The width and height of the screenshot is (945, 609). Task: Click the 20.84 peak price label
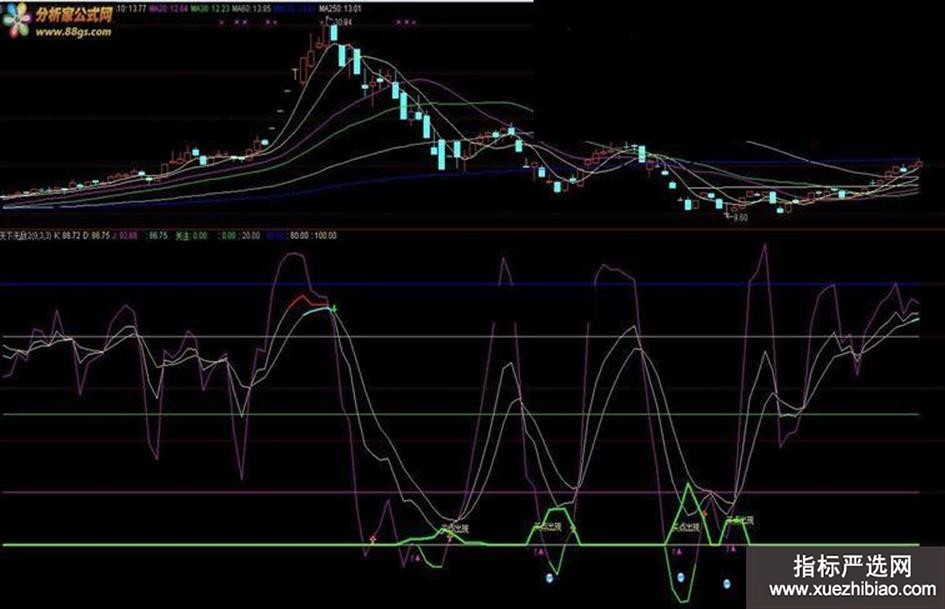(342, 22)
